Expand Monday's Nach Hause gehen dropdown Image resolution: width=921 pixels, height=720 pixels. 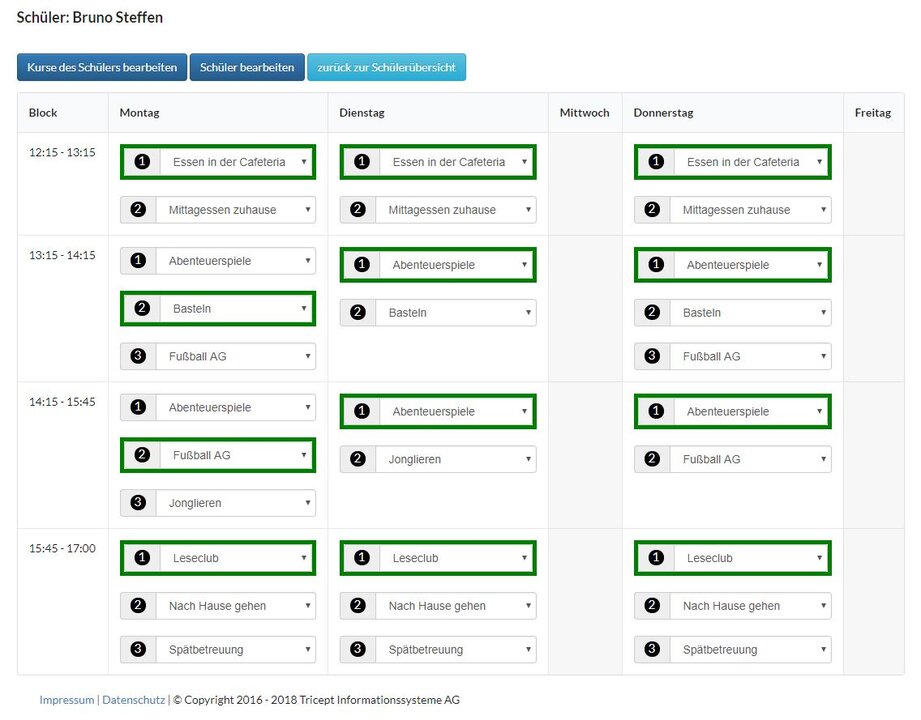click(235, 606)
